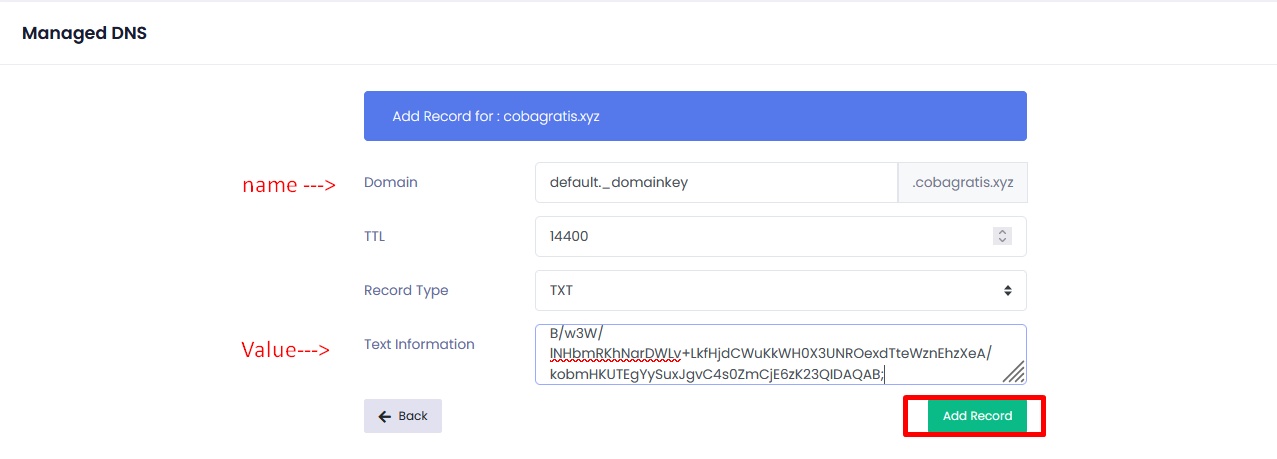This screenshot has height=459, width=1277.
Task: Click the red Value arrow annotation
Action: point(286,350)
